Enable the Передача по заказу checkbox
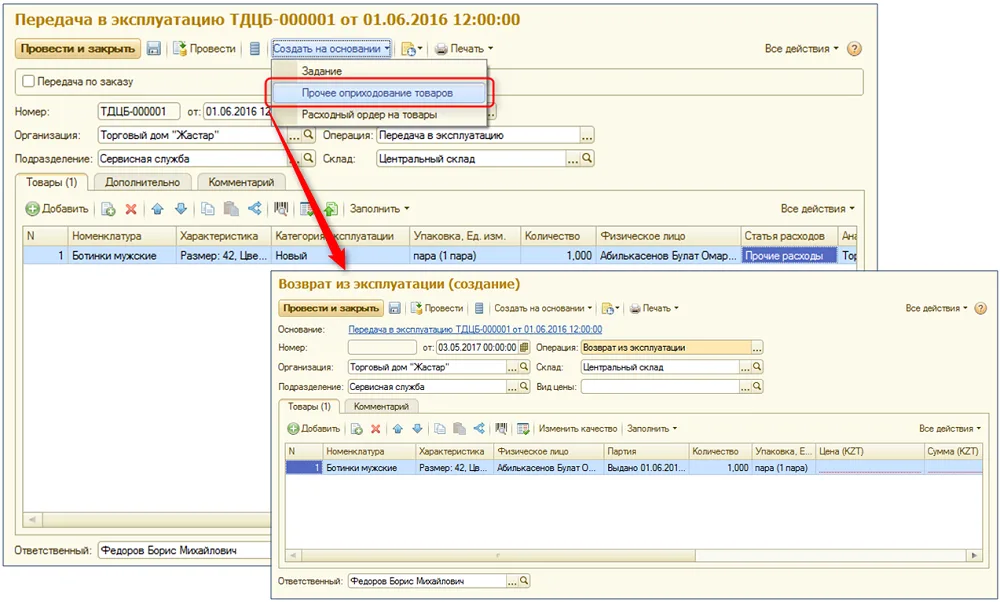The image size is (1000, 602). point(28,82)
